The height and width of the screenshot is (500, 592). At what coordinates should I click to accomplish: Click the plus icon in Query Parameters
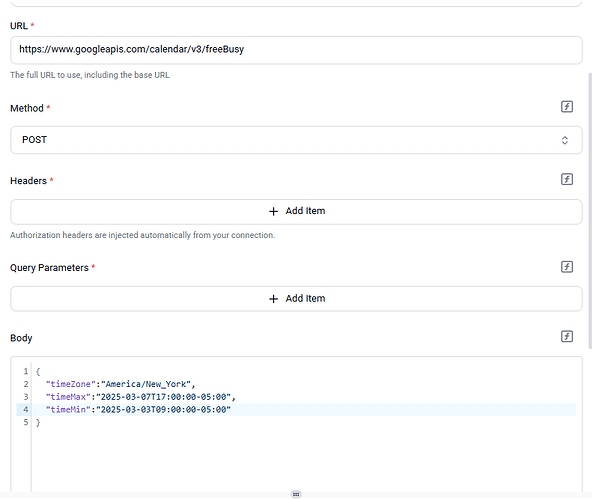coord(273,299)
